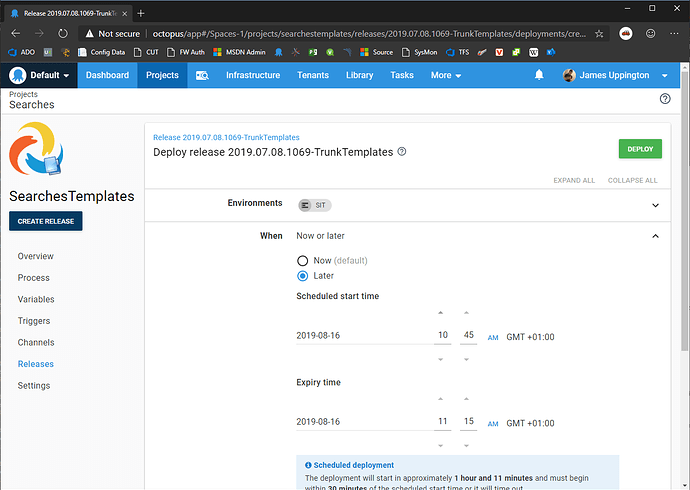Open the Overview sidebar item
The height and width of the screenshot is (490, 690).
(x=36, y=256)
